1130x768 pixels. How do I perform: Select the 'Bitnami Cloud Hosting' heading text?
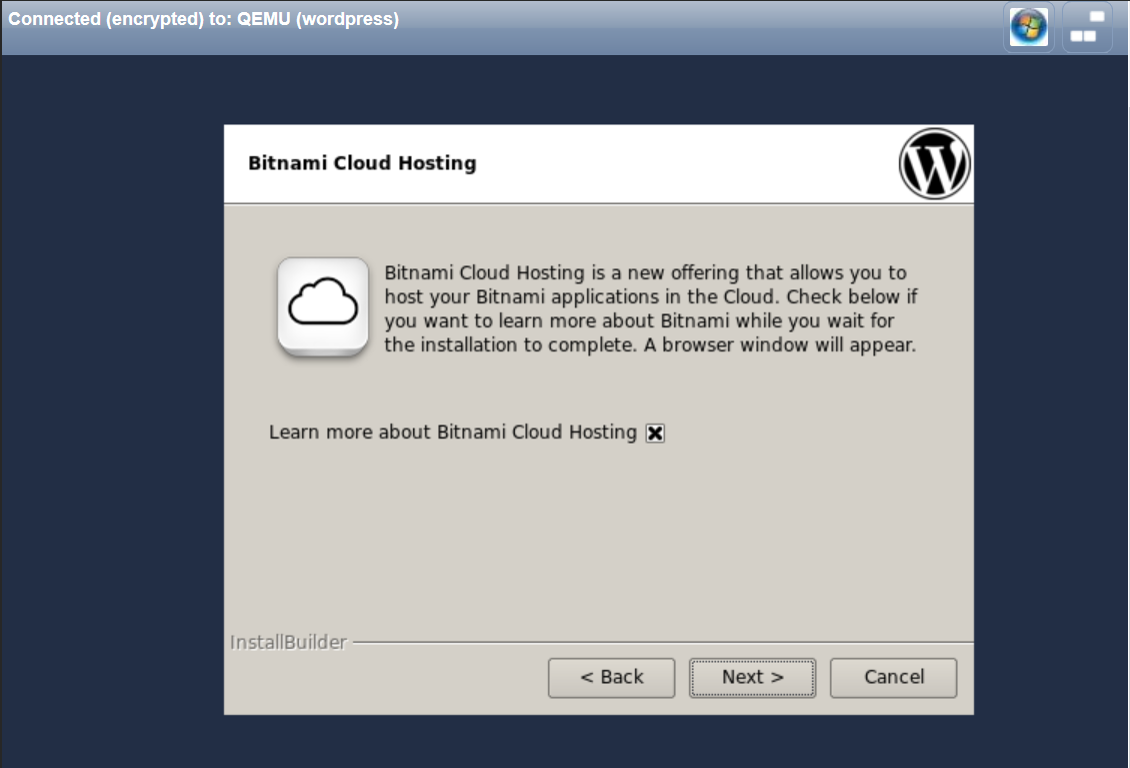coord(362,164)
